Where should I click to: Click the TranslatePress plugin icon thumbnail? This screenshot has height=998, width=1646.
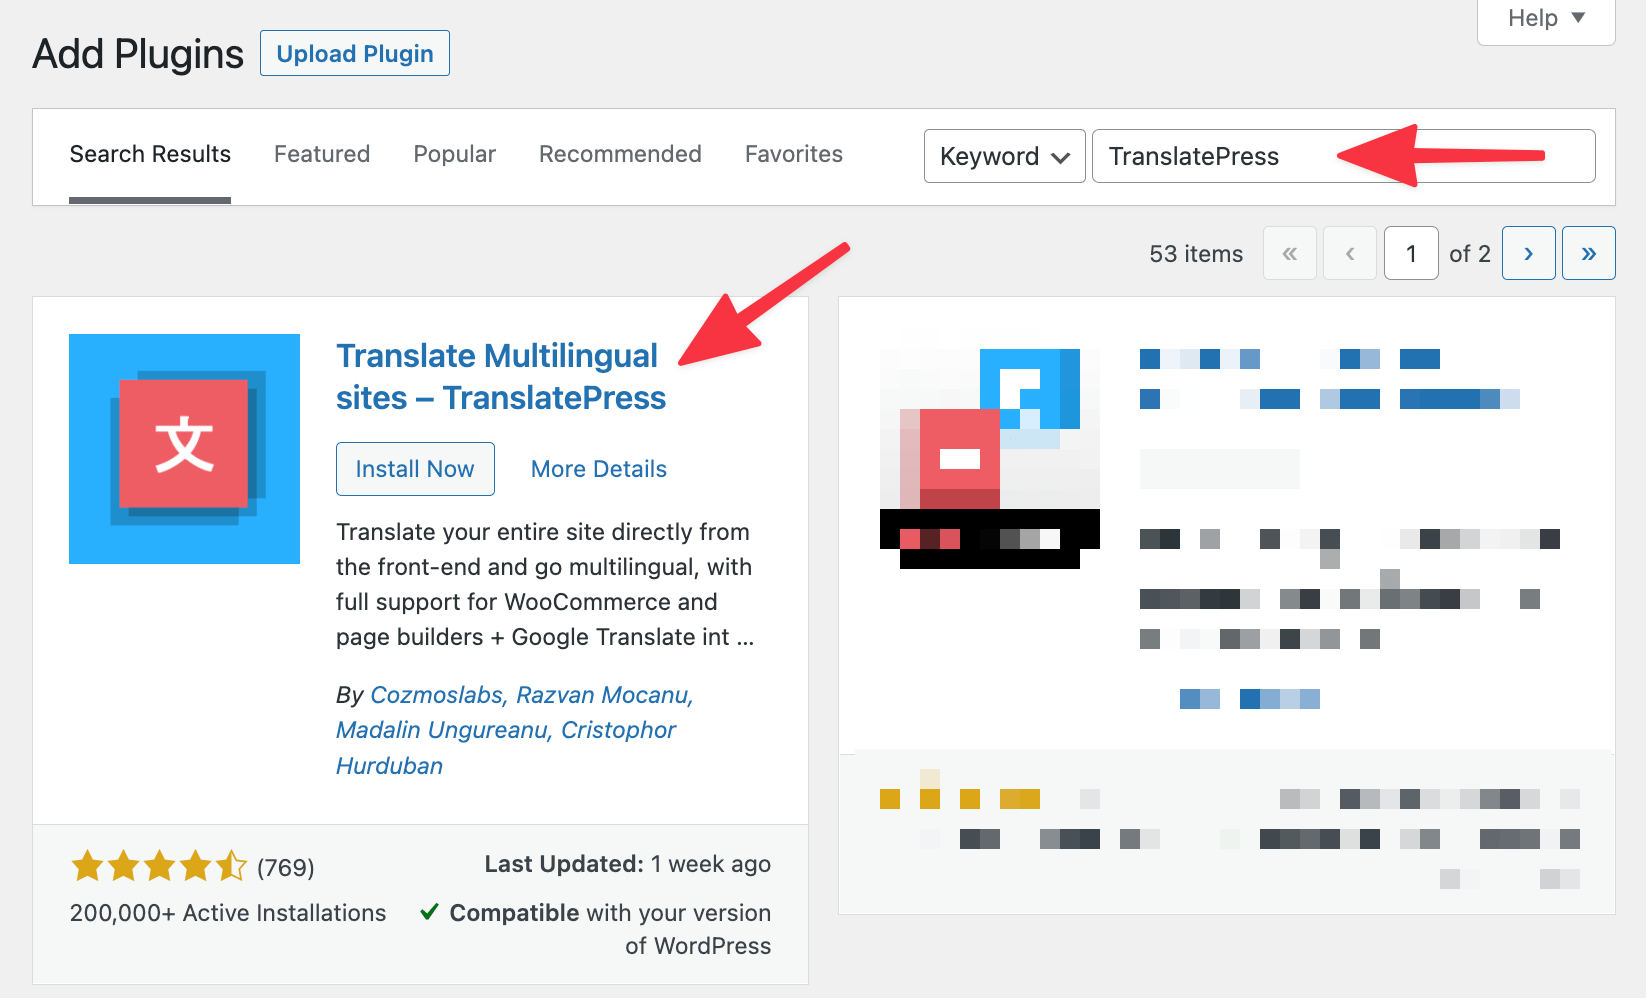[184, 448]
